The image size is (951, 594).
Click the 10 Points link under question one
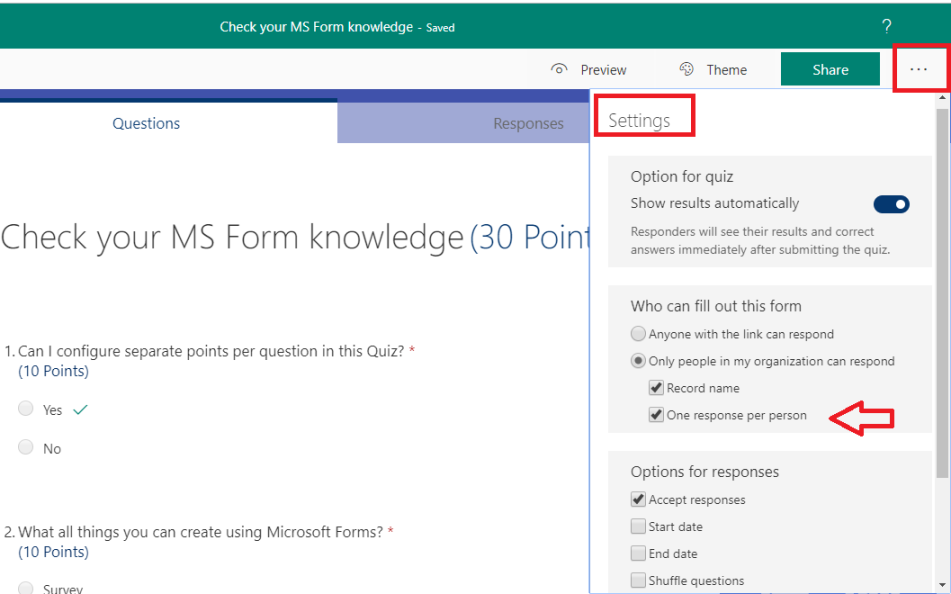53,370
